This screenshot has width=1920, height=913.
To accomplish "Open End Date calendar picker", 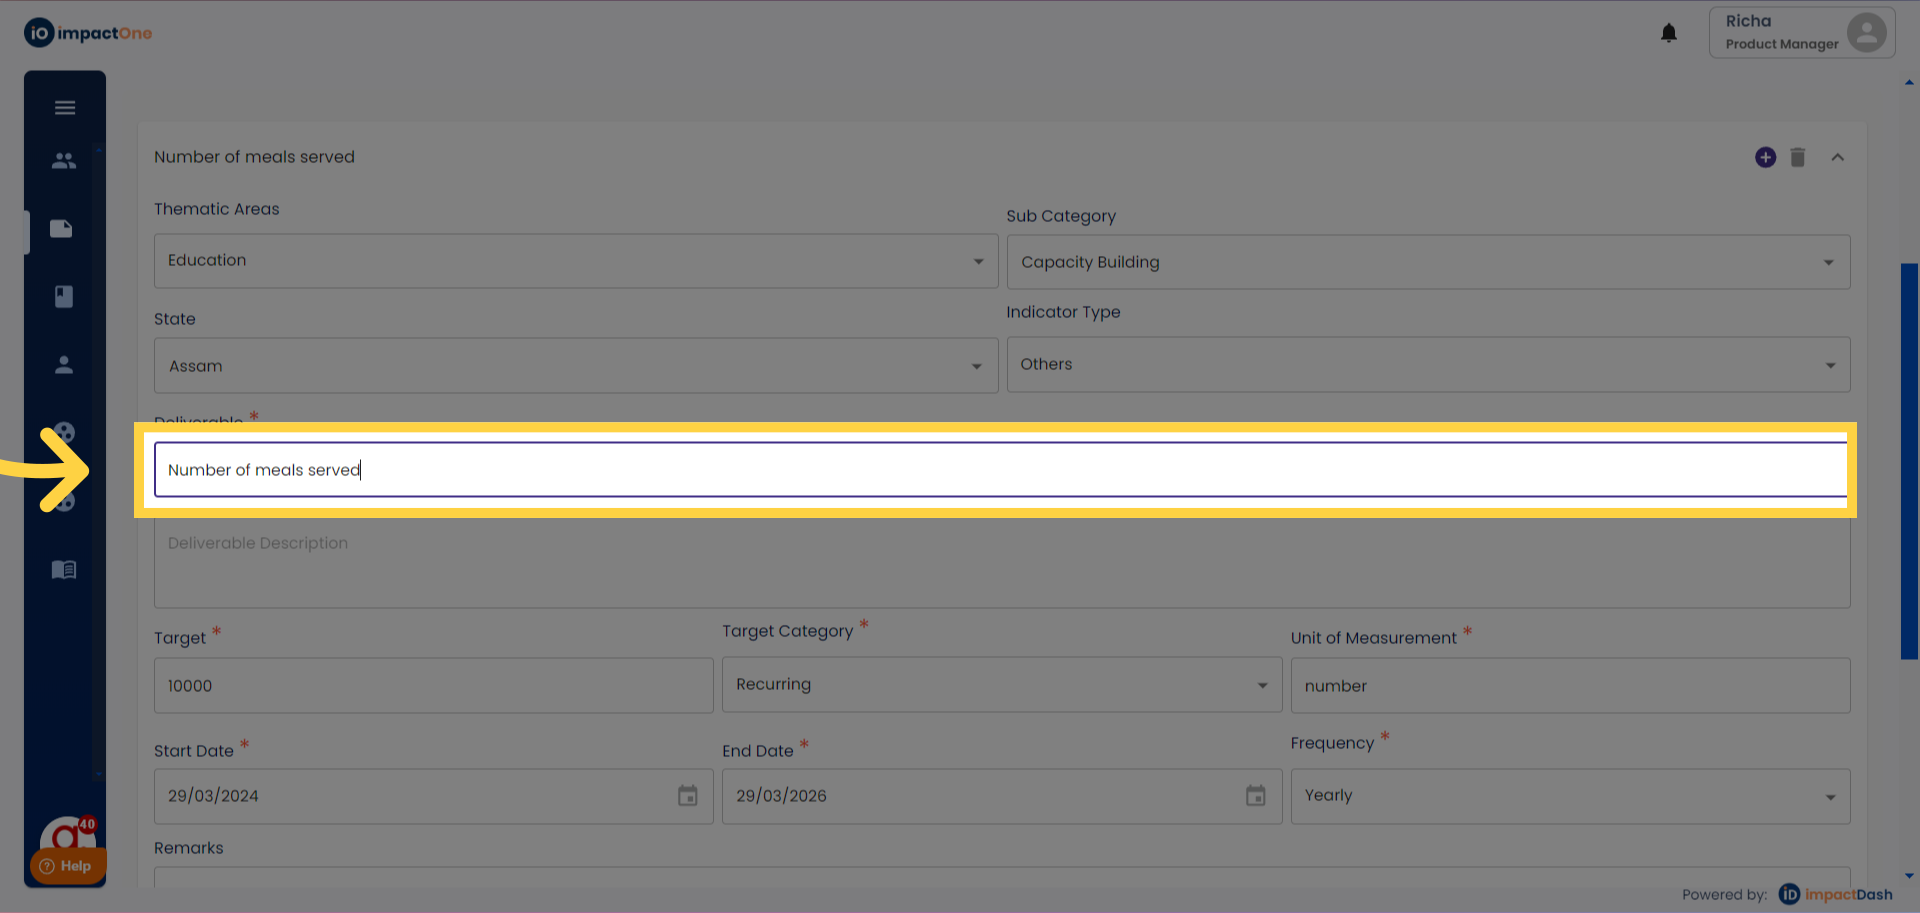I will click(1256, 796).
